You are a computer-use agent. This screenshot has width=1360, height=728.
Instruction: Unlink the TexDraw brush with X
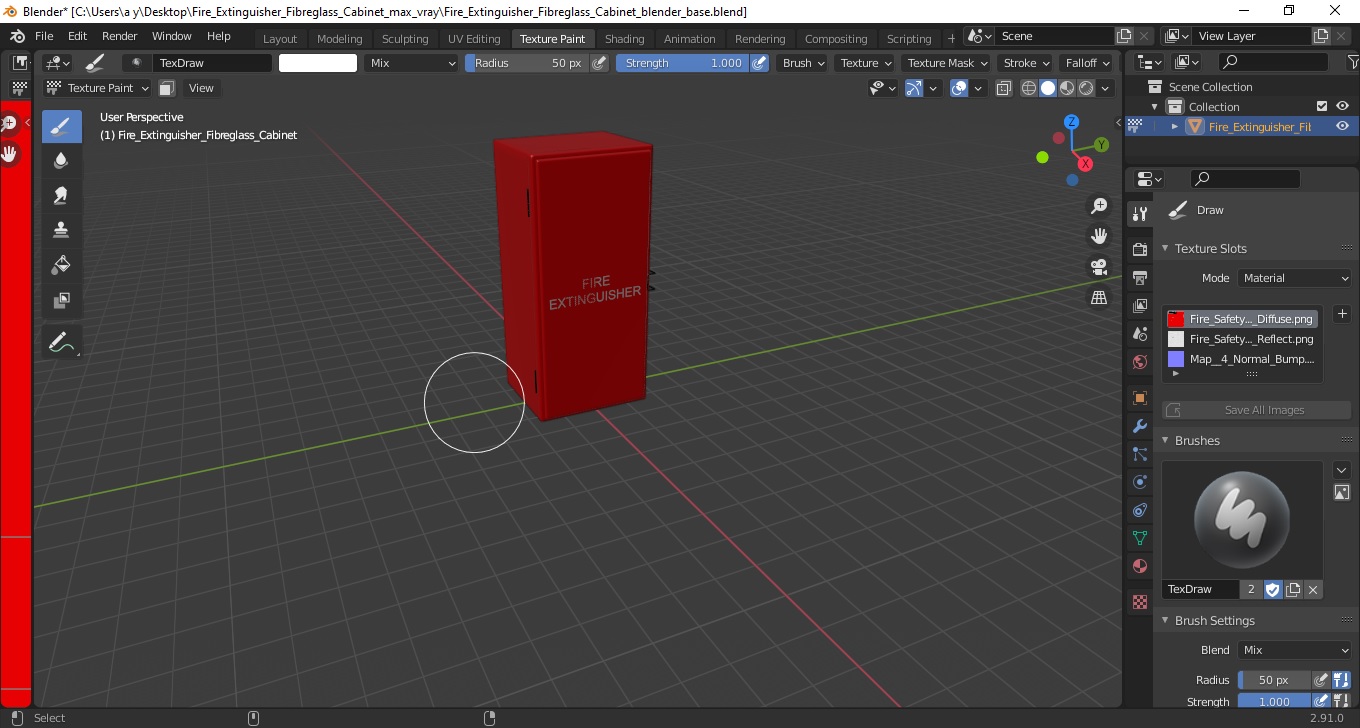tap(1313, 589)
